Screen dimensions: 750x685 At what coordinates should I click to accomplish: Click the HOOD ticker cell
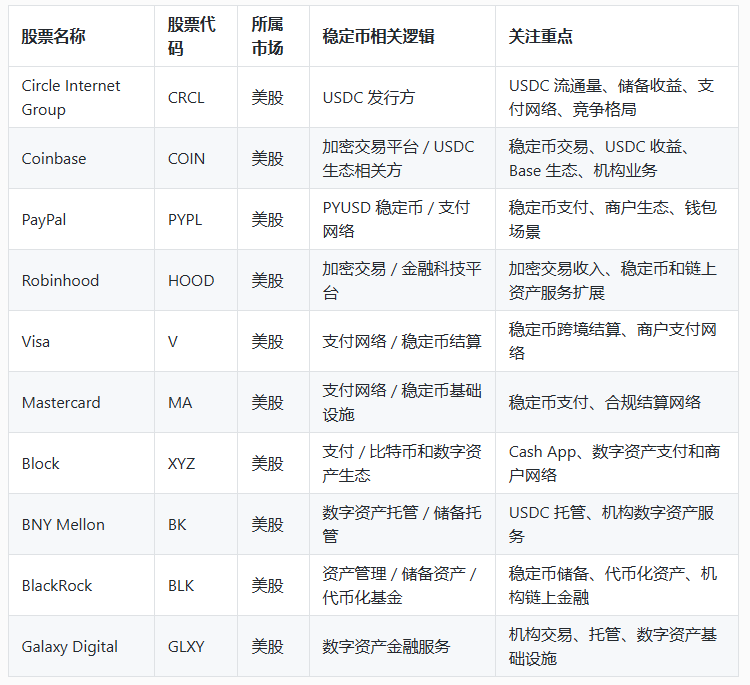[x=196, y=280]
